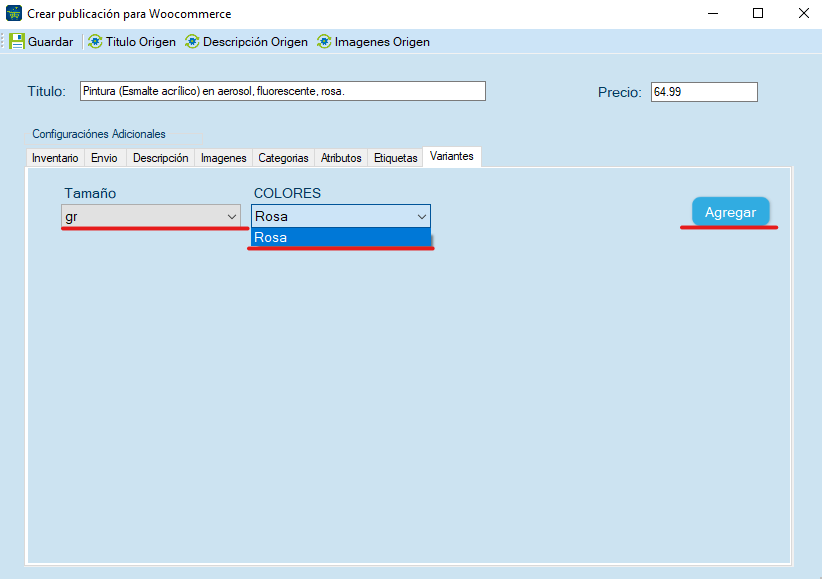Open the Tamaño dropdown showing gr
Viewport: 822px width, 579px height.
[151, 216]
